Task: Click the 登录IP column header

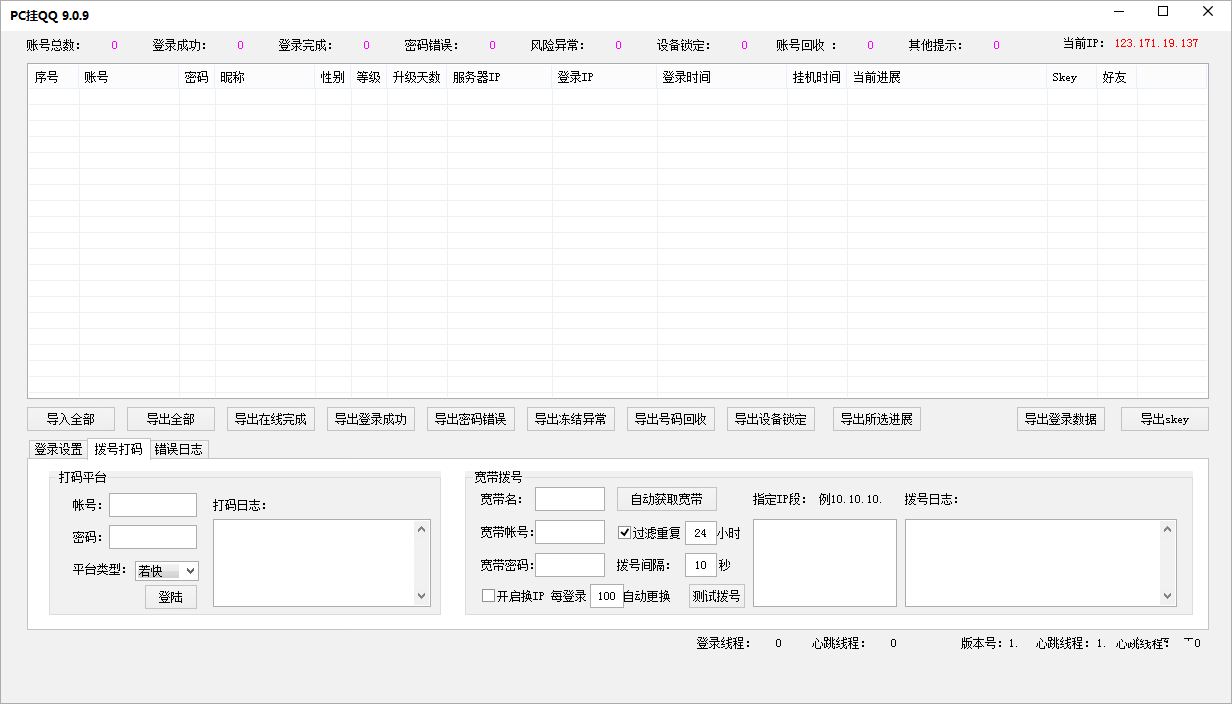Action: [x=605, y=77]
